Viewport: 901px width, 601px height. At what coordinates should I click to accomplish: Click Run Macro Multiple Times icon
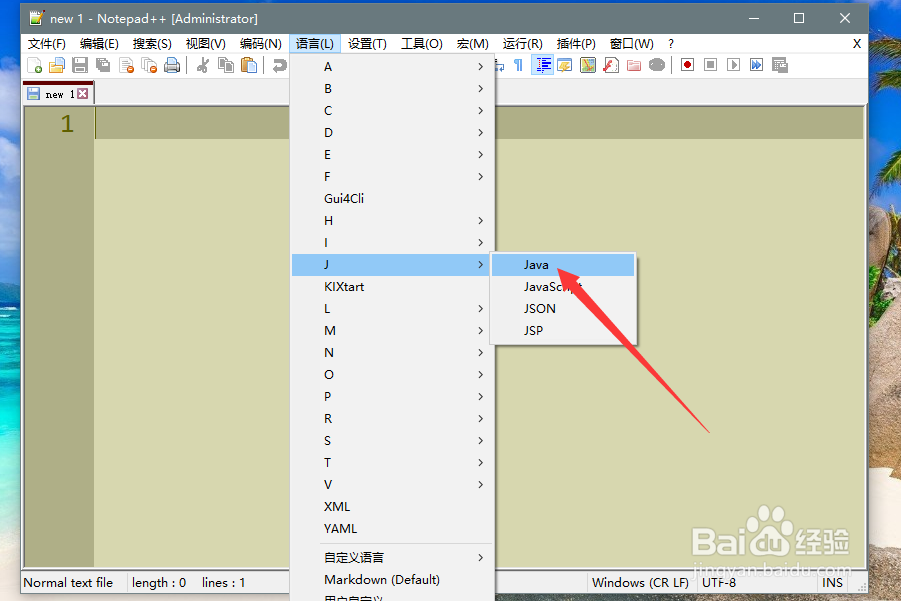(756, 65)
